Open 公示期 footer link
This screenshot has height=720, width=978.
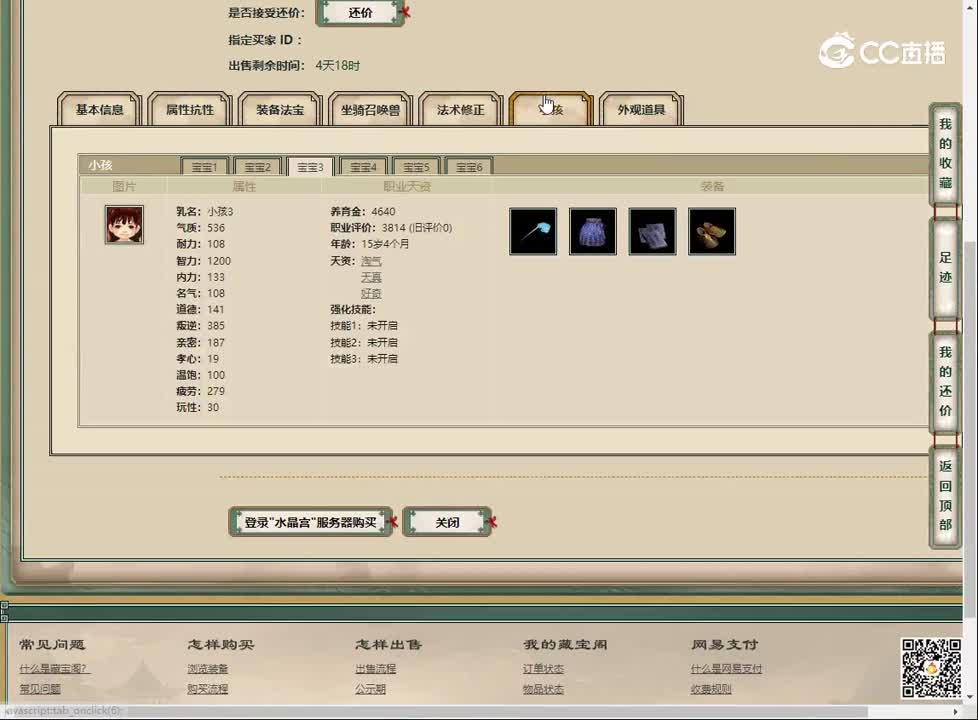point(370,689)
